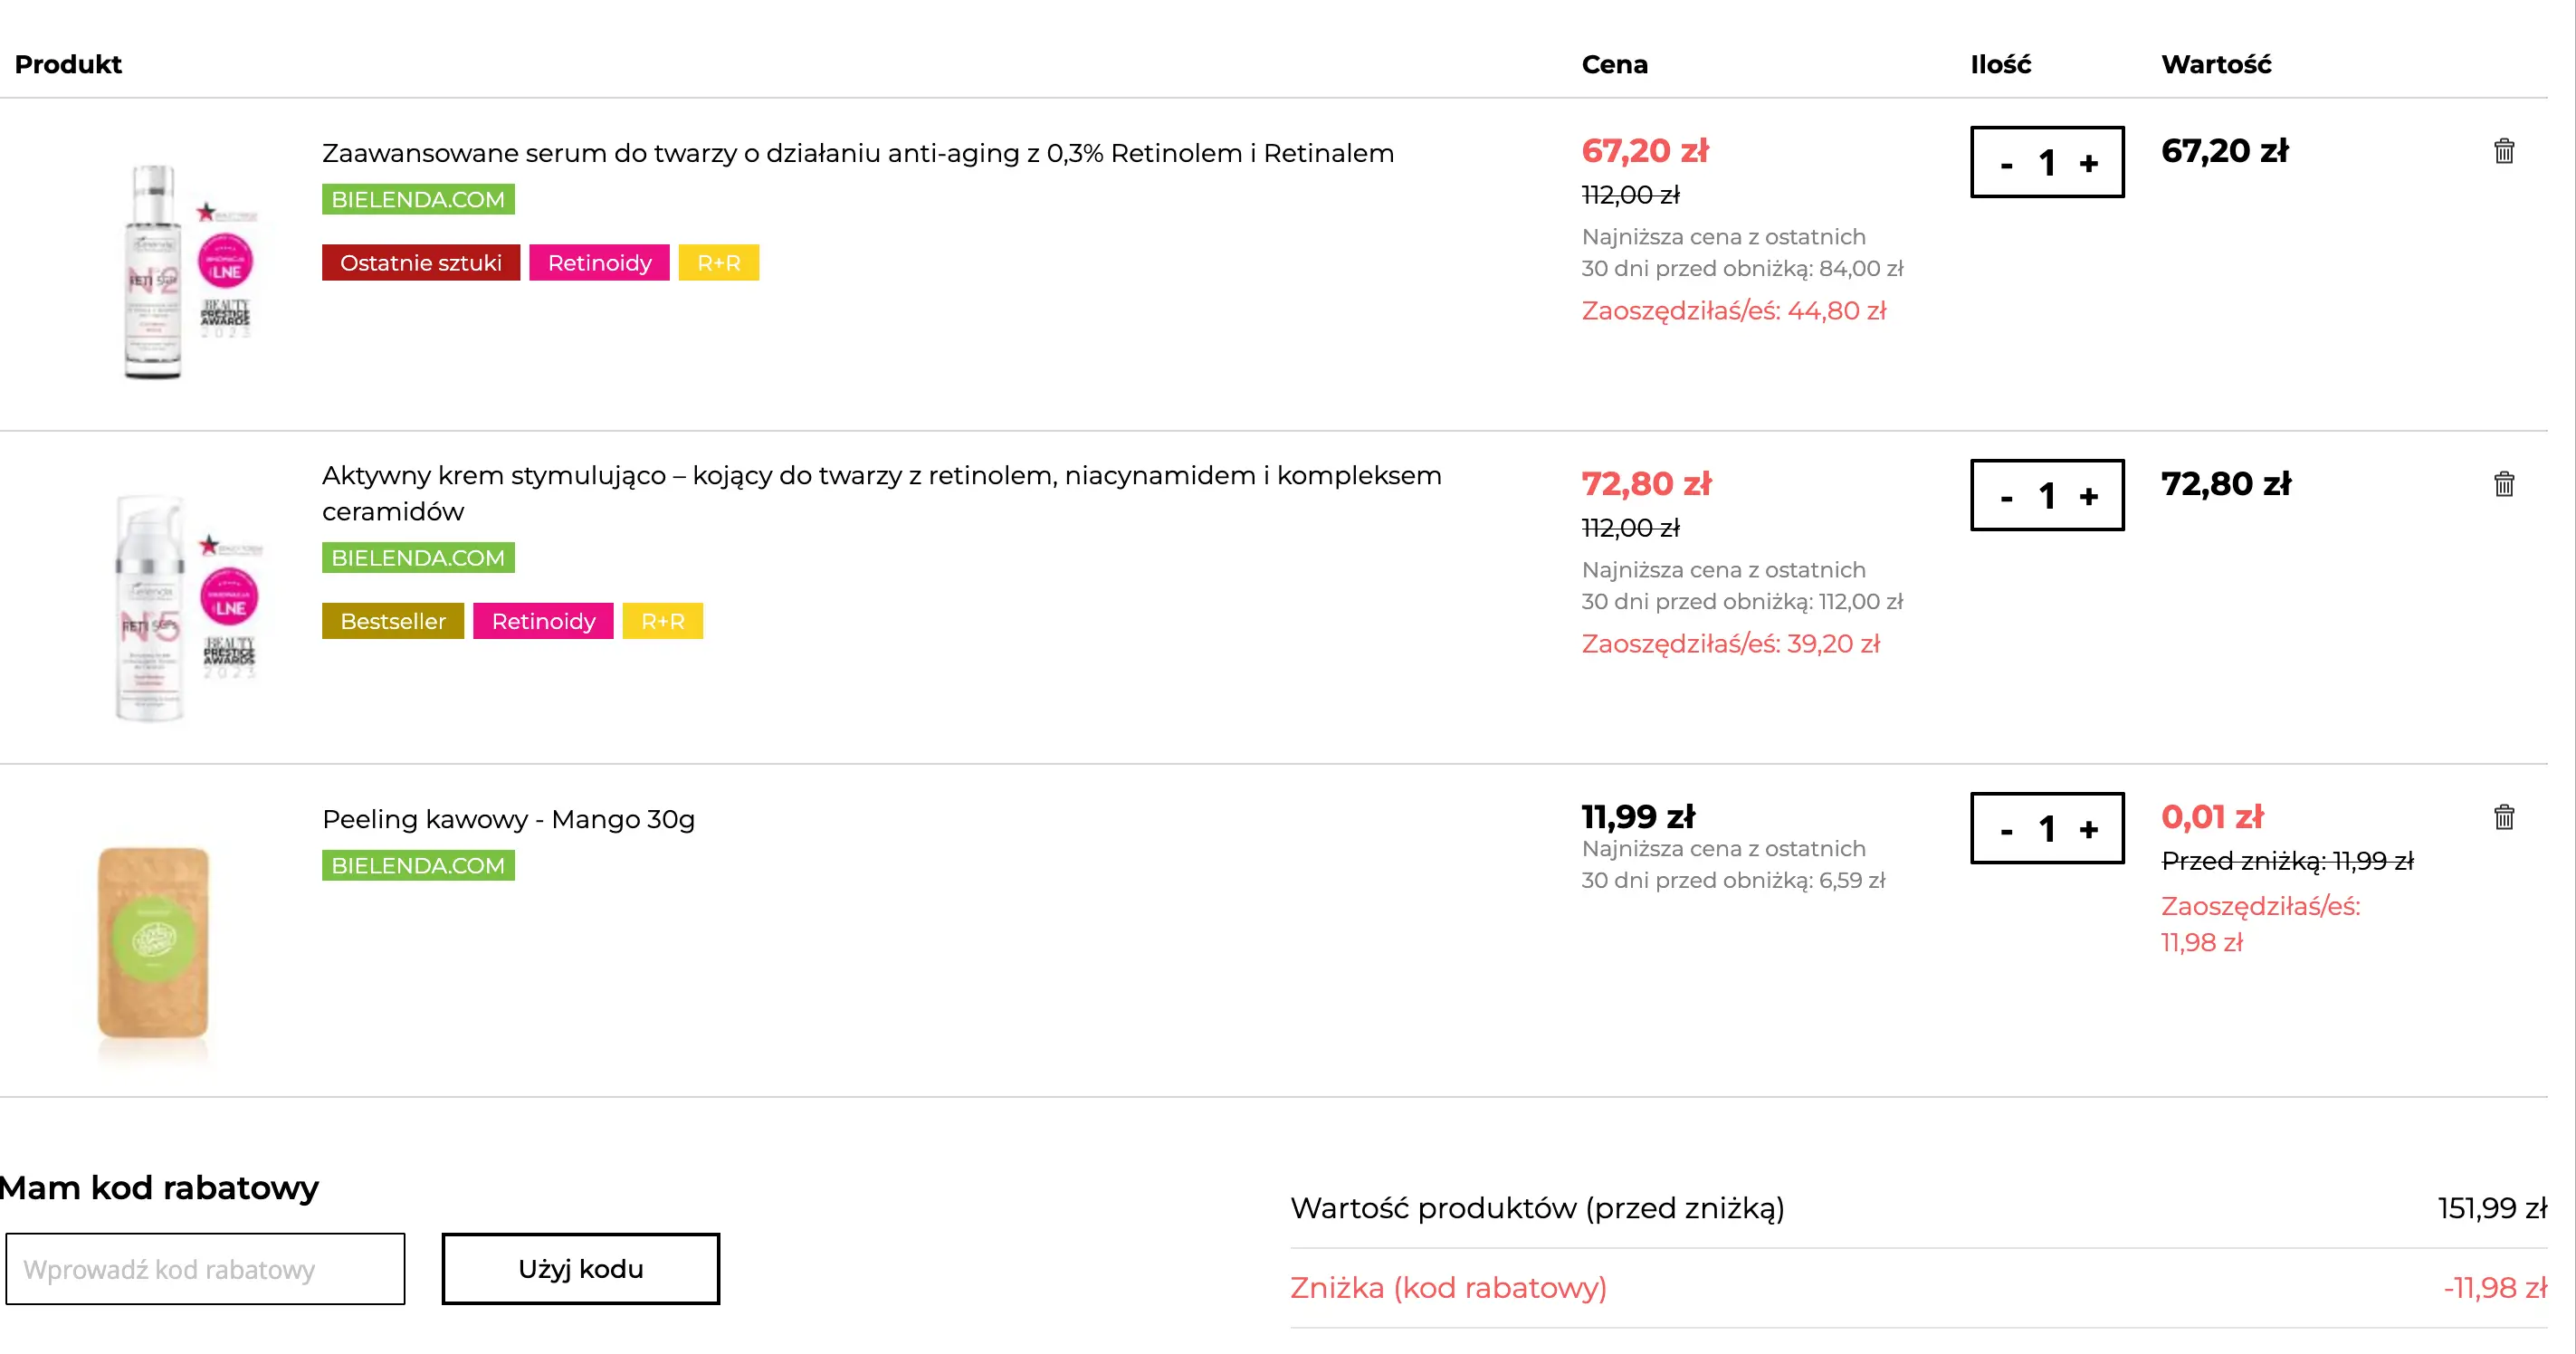Click the Retinol serum product thumbnail

[185, 270]
